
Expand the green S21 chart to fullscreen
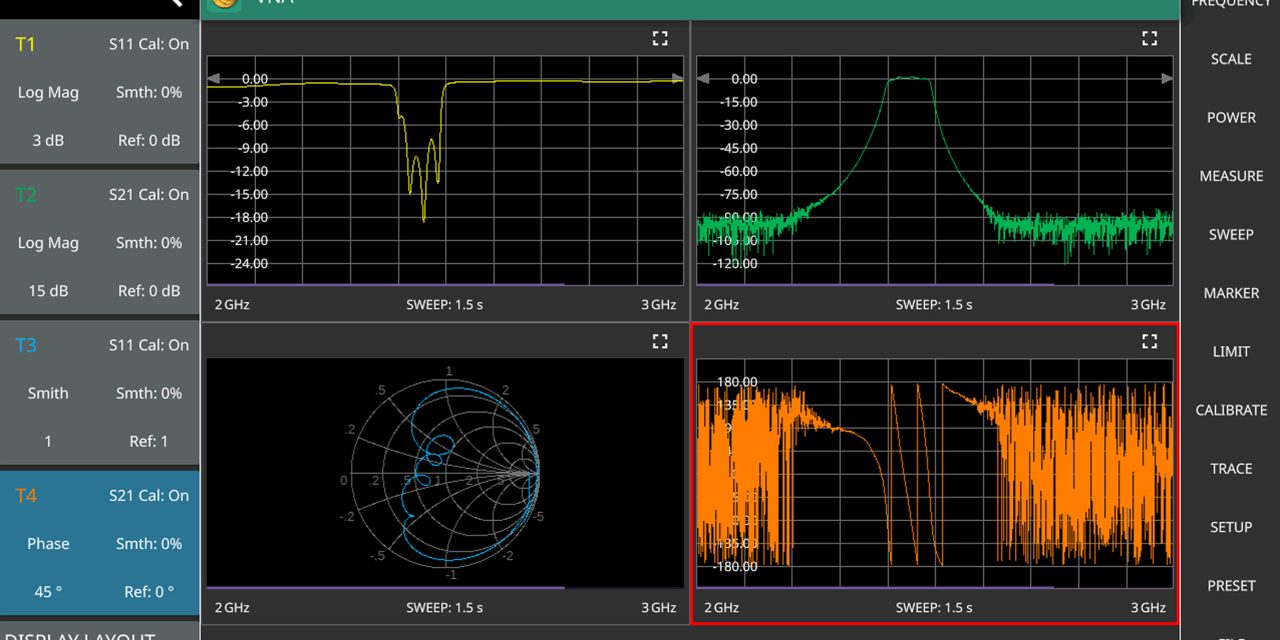[x=1149, y=38]
